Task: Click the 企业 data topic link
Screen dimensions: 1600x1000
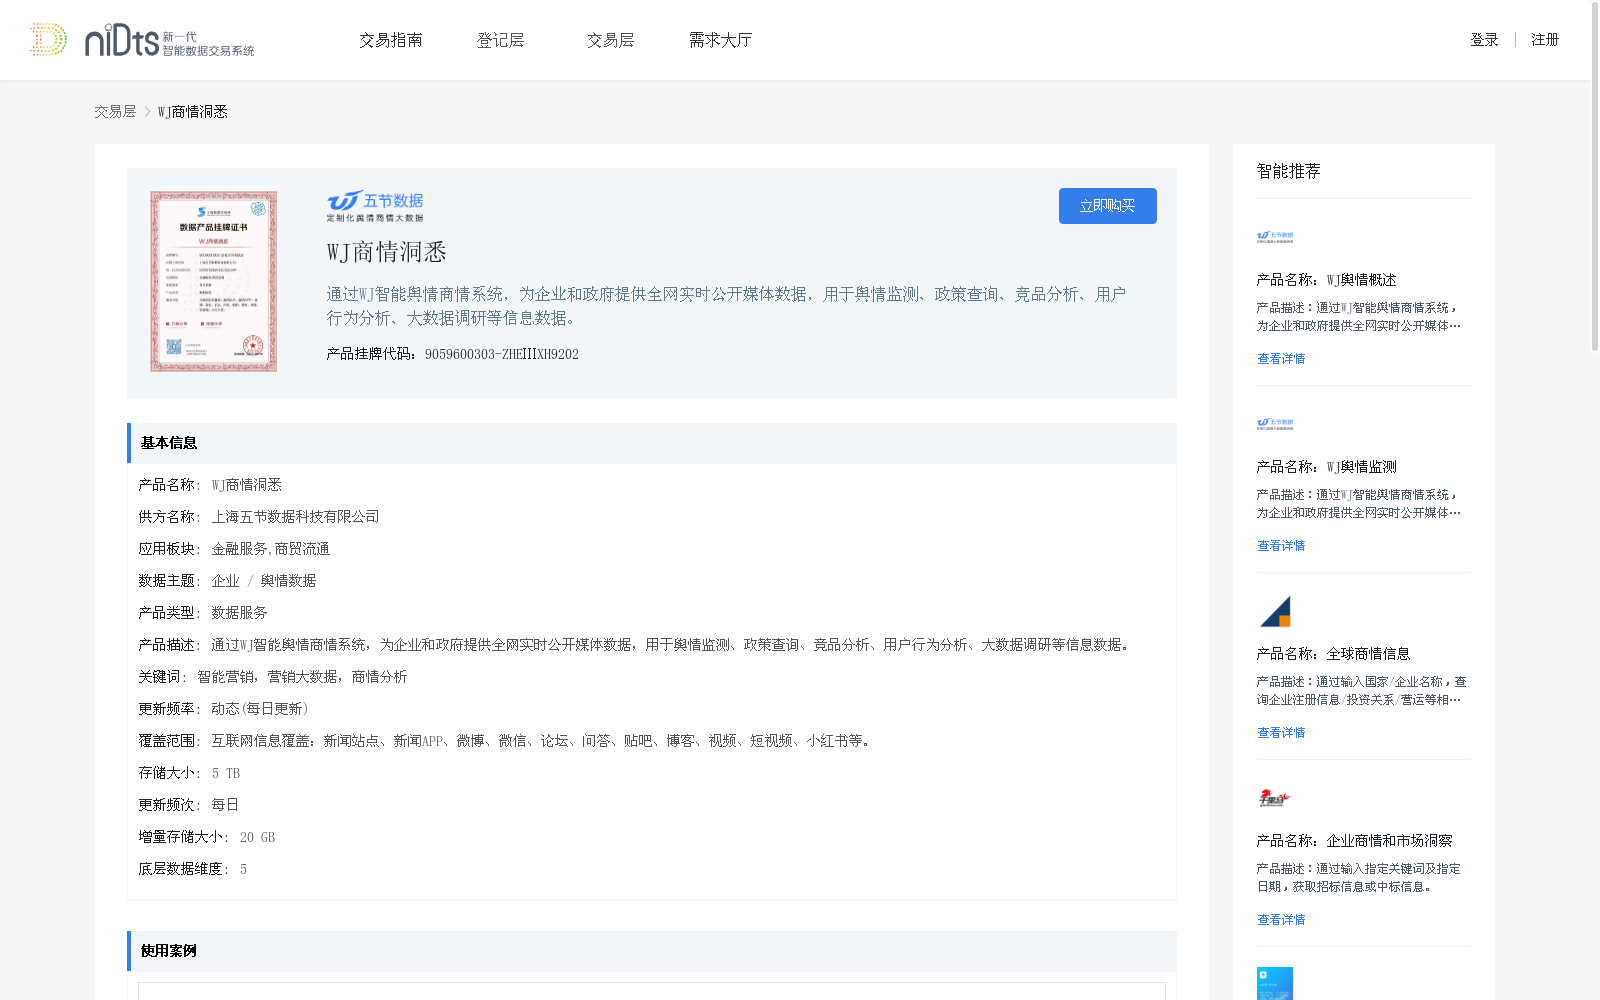Action: click(x=225, y=581)
